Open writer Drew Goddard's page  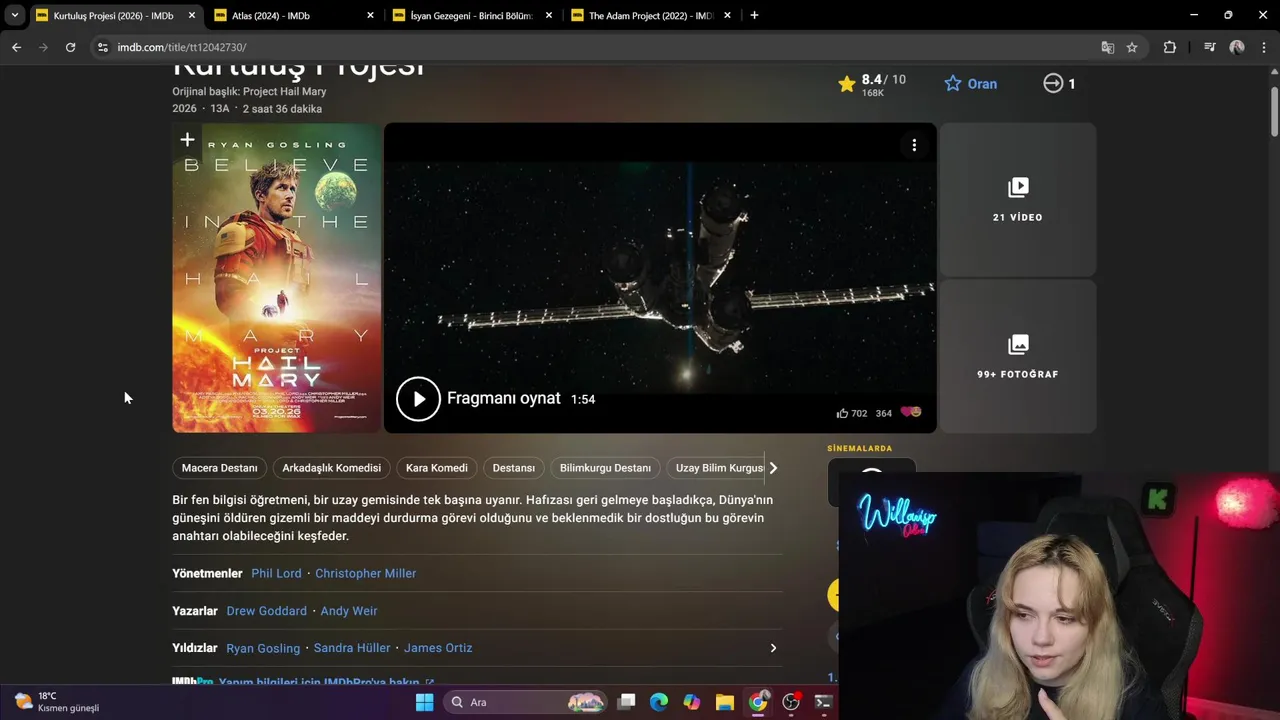267,611
